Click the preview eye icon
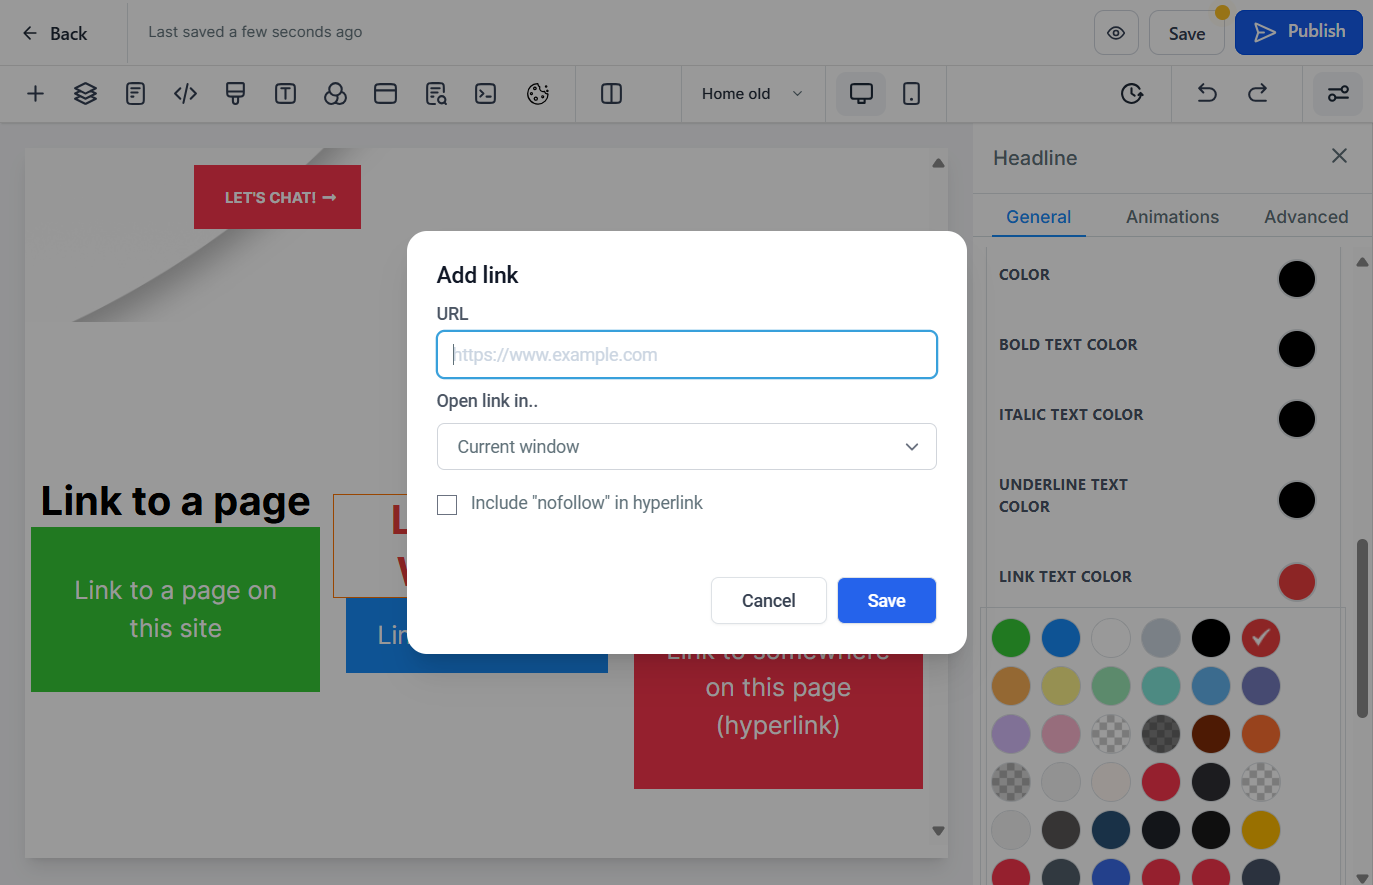 point(1116,33)
